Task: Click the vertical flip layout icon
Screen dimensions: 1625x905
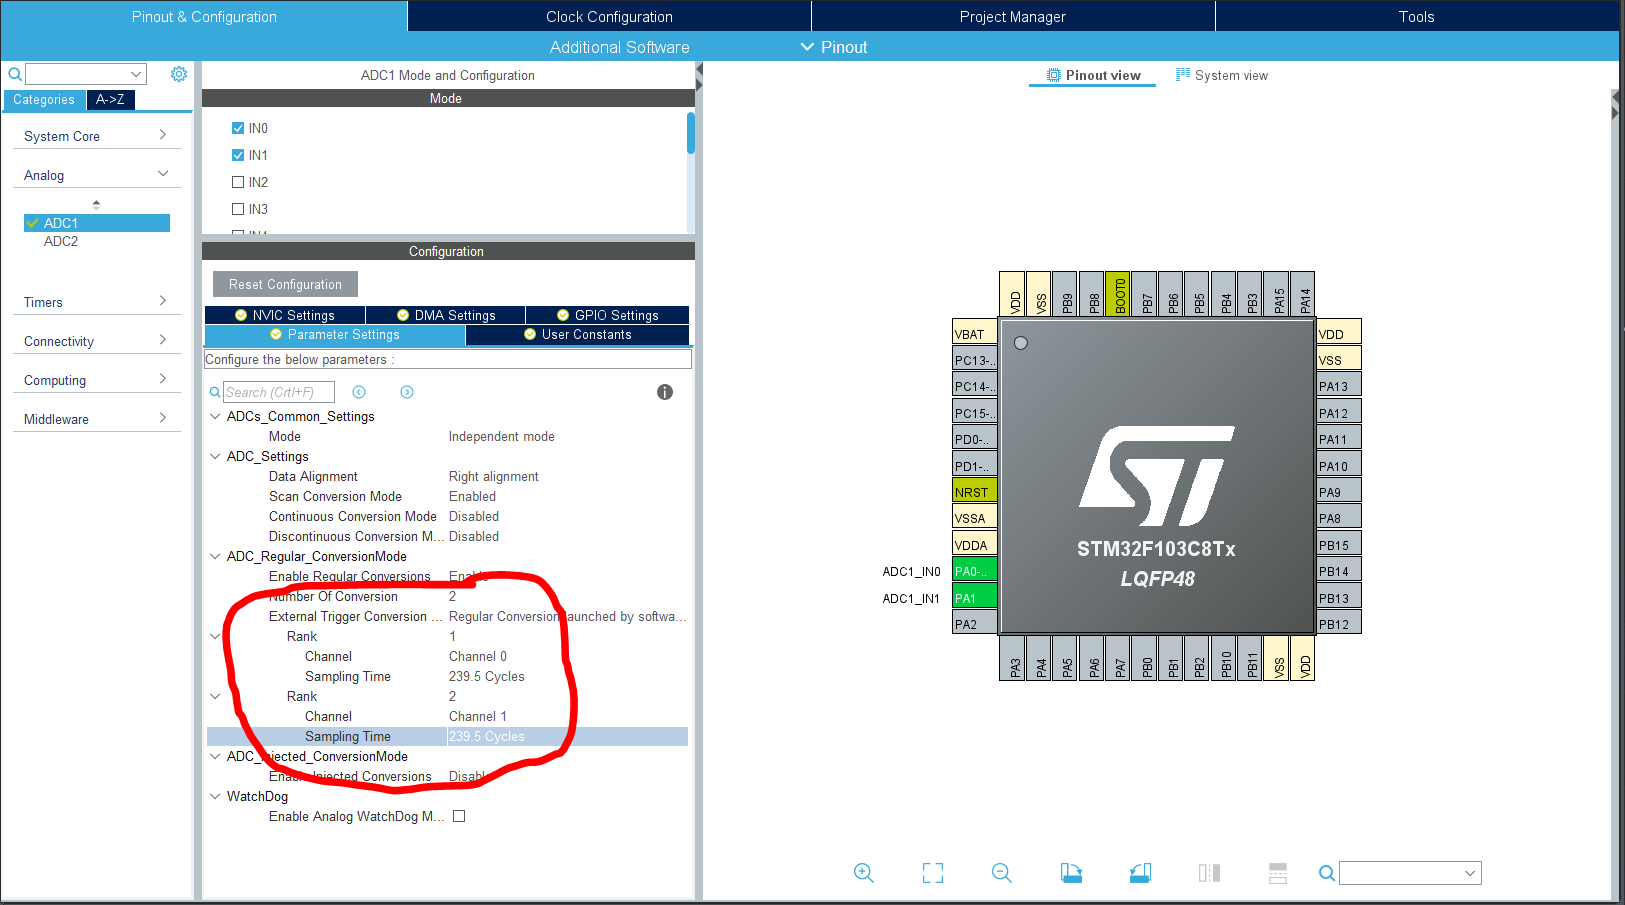Action: pyautogui.click(x=1209, y=873)
